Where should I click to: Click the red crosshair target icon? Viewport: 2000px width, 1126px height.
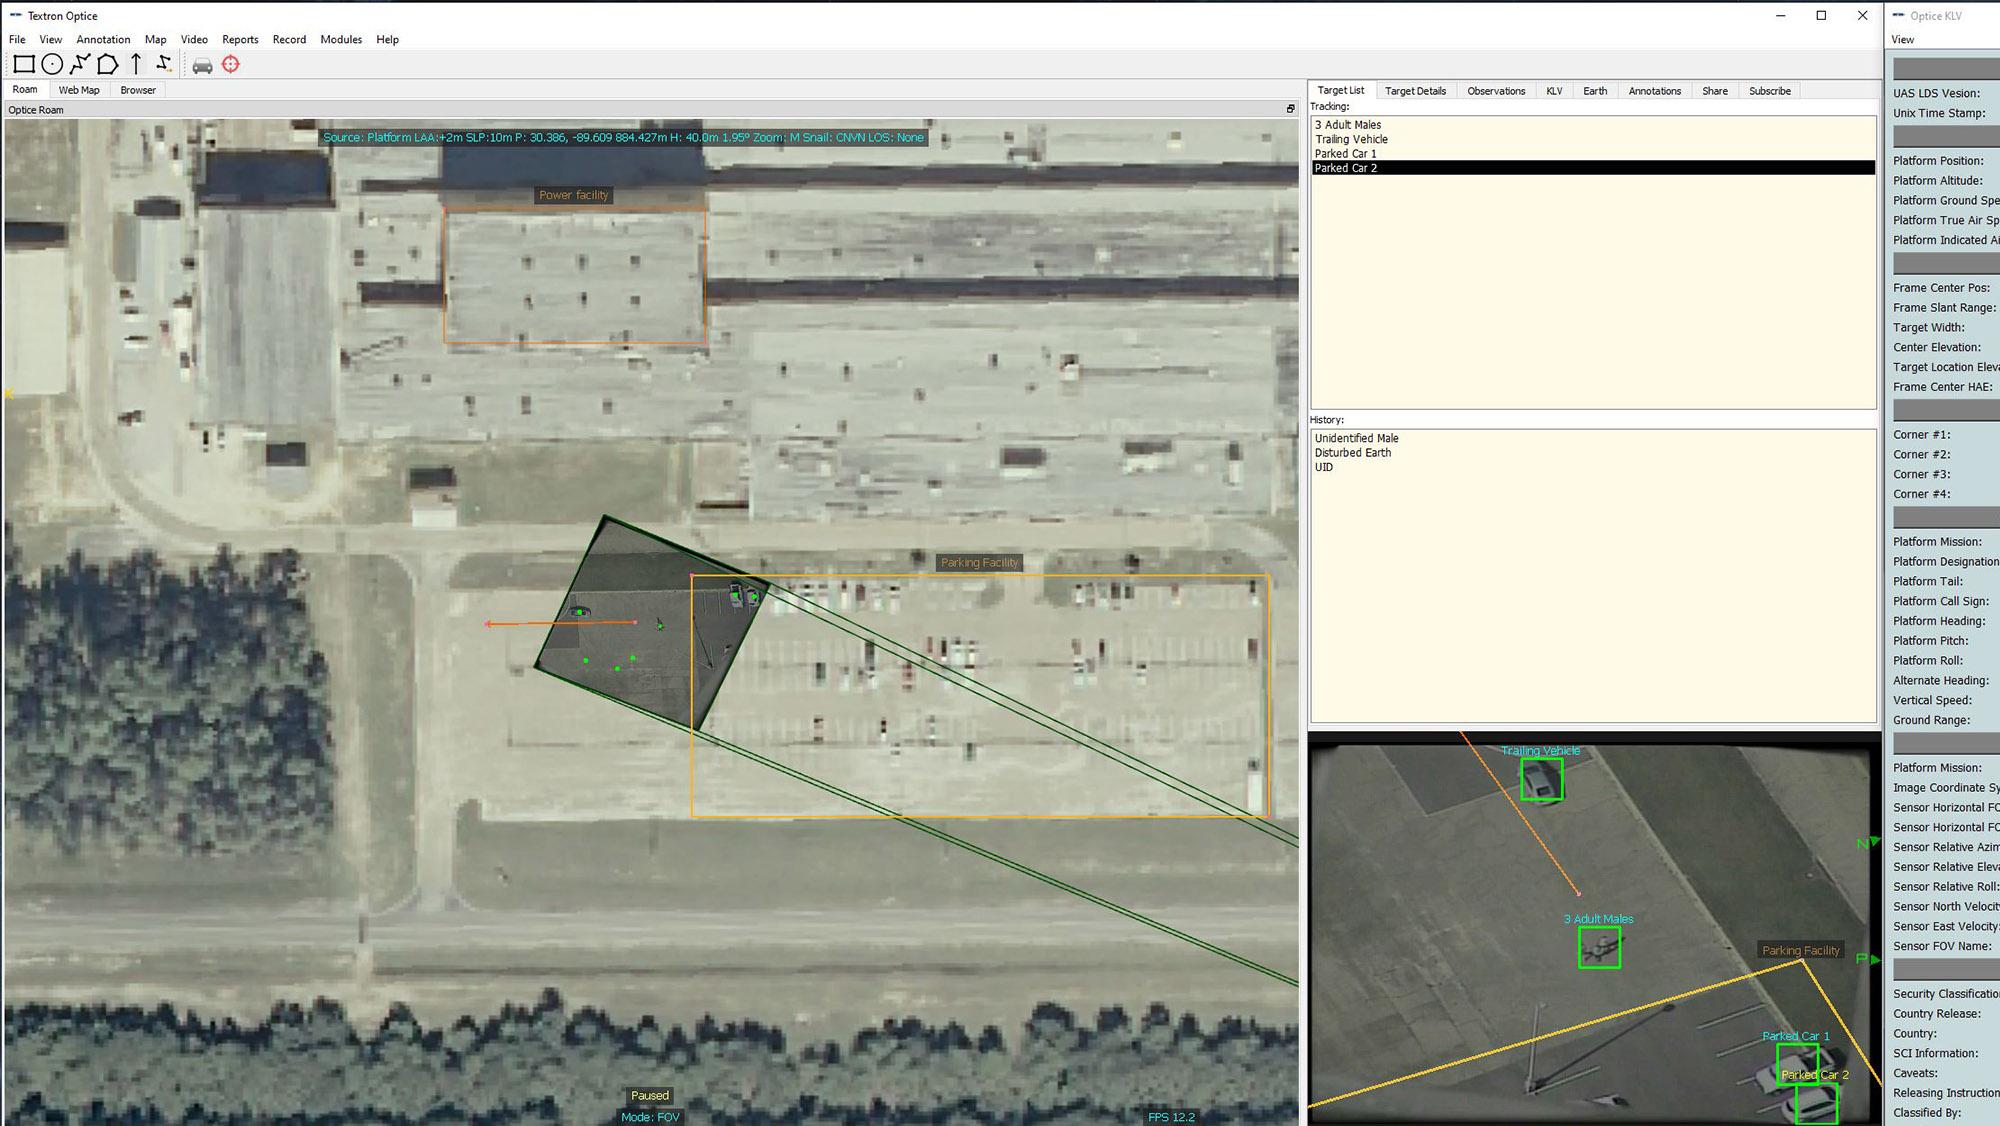coord(231,65)
